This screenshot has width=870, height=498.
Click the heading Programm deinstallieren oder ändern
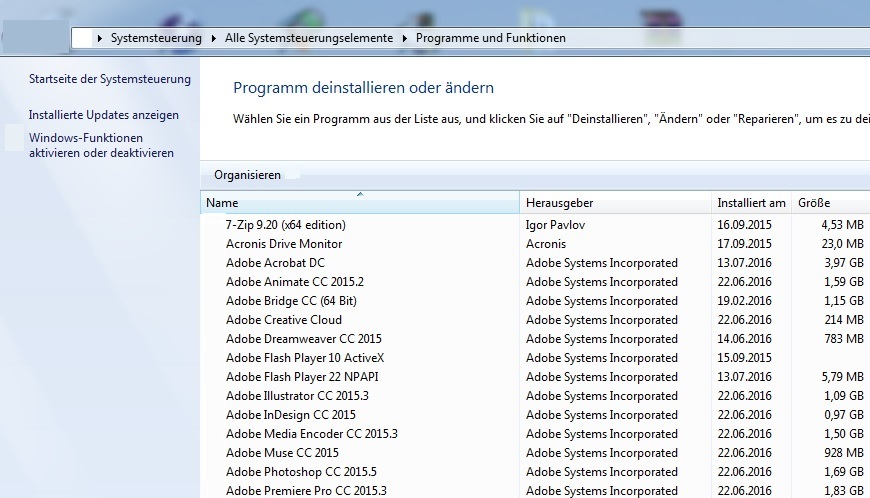363,88
